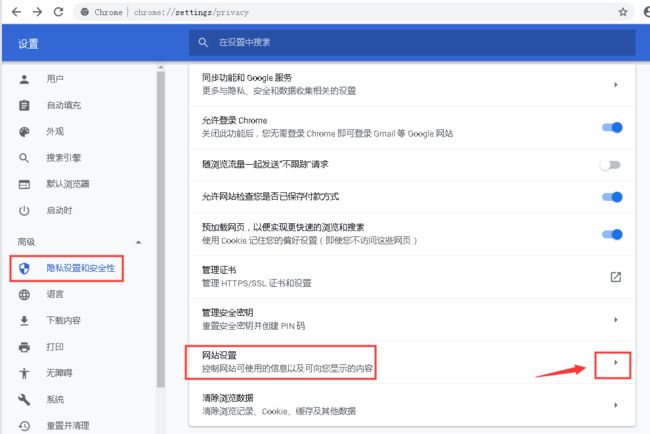The height and width of the screenshot is (434, 650).
Task: Click the browser forward arrow
Action: point(37,12)
